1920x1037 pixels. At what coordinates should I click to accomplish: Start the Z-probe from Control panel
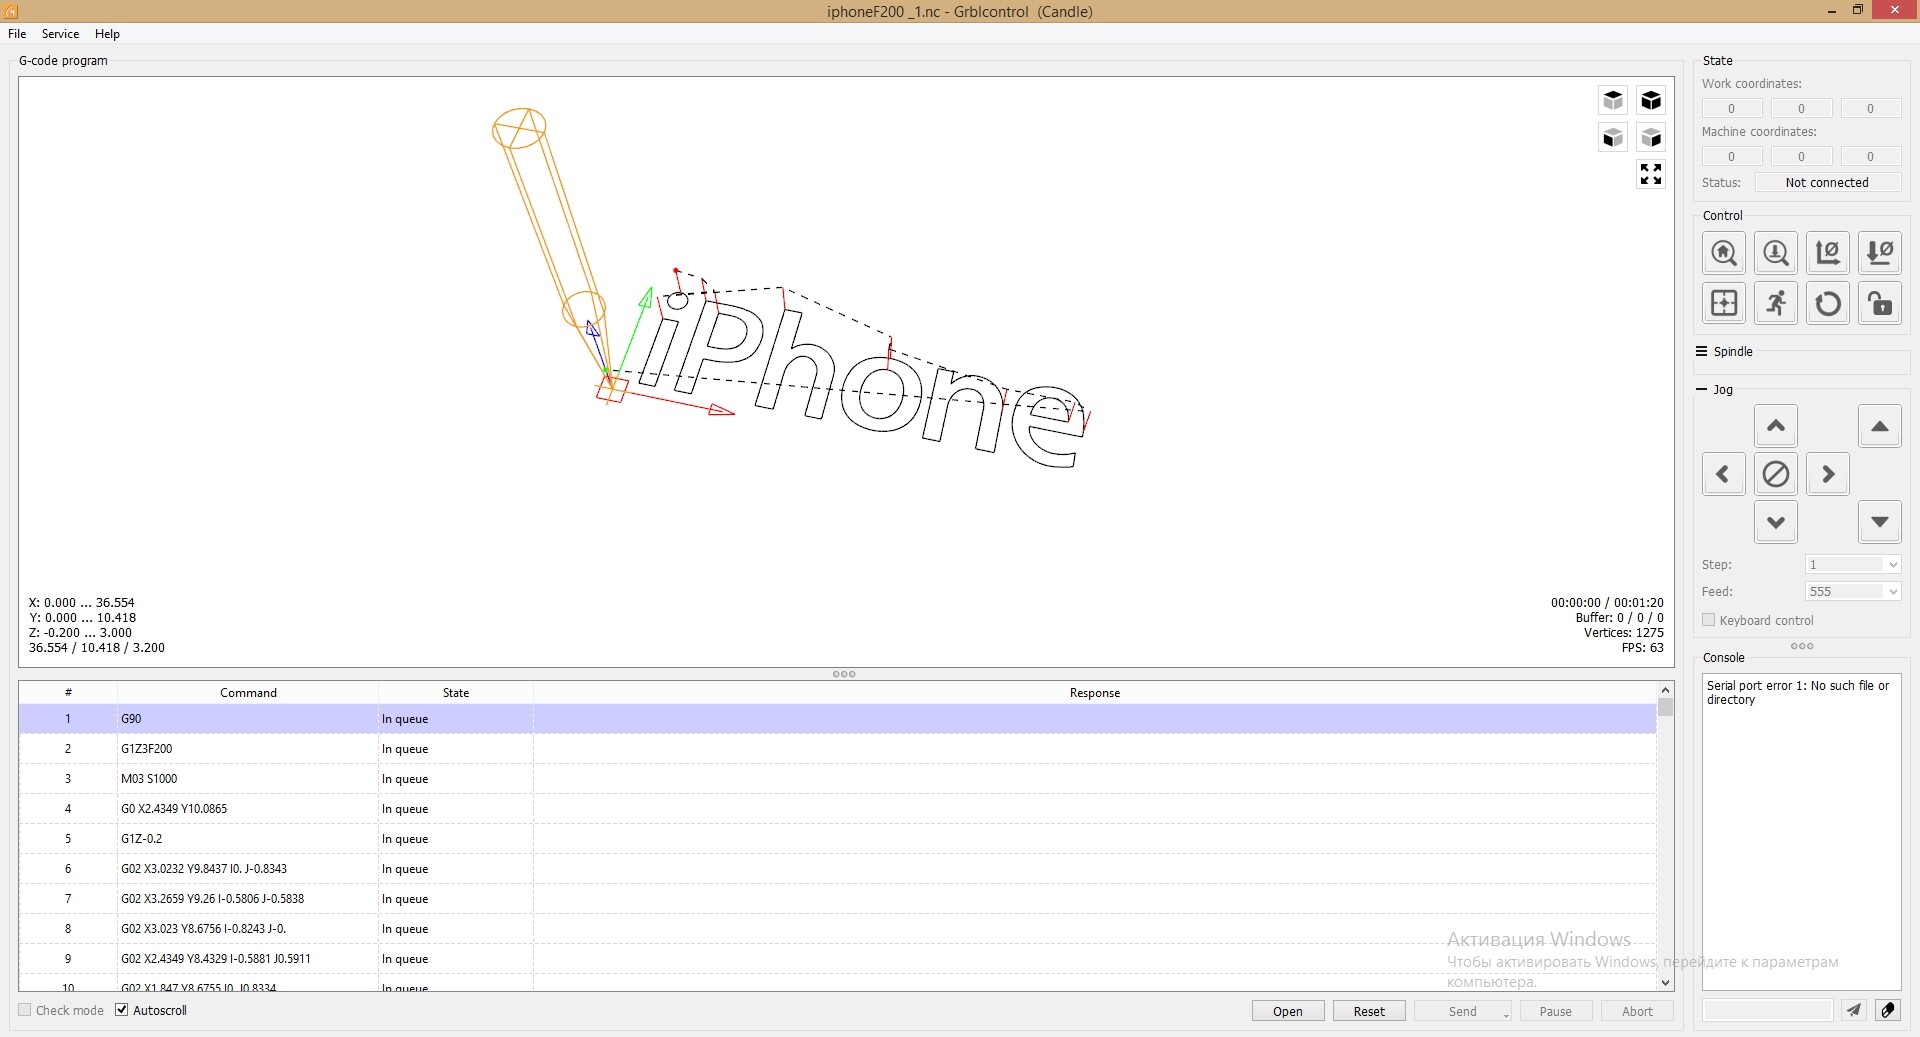pyautogui.click(x=1776, y=253)
